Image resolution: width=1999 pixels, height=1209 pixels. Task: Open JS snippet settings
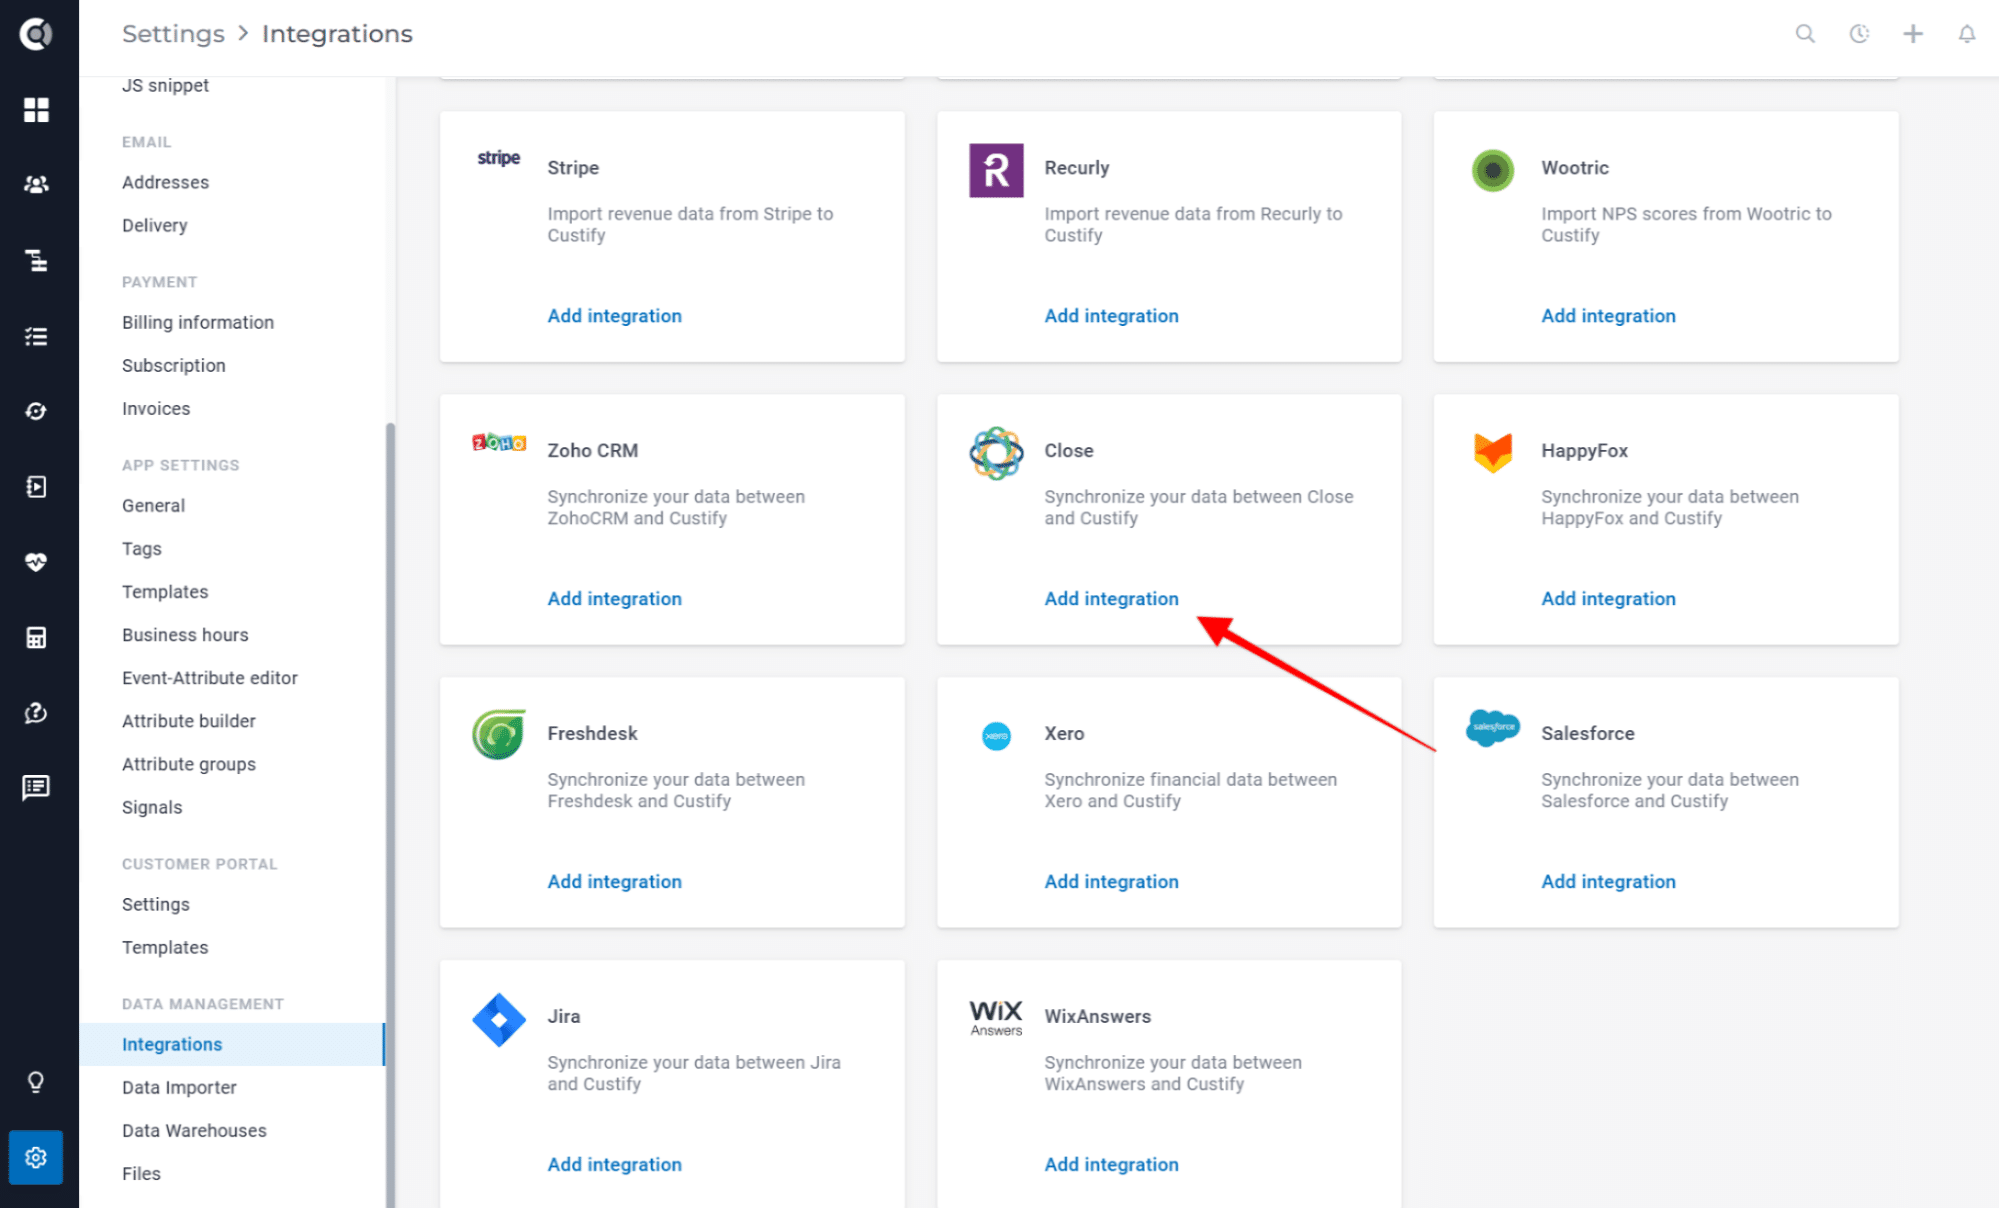[x=165, y=86]
